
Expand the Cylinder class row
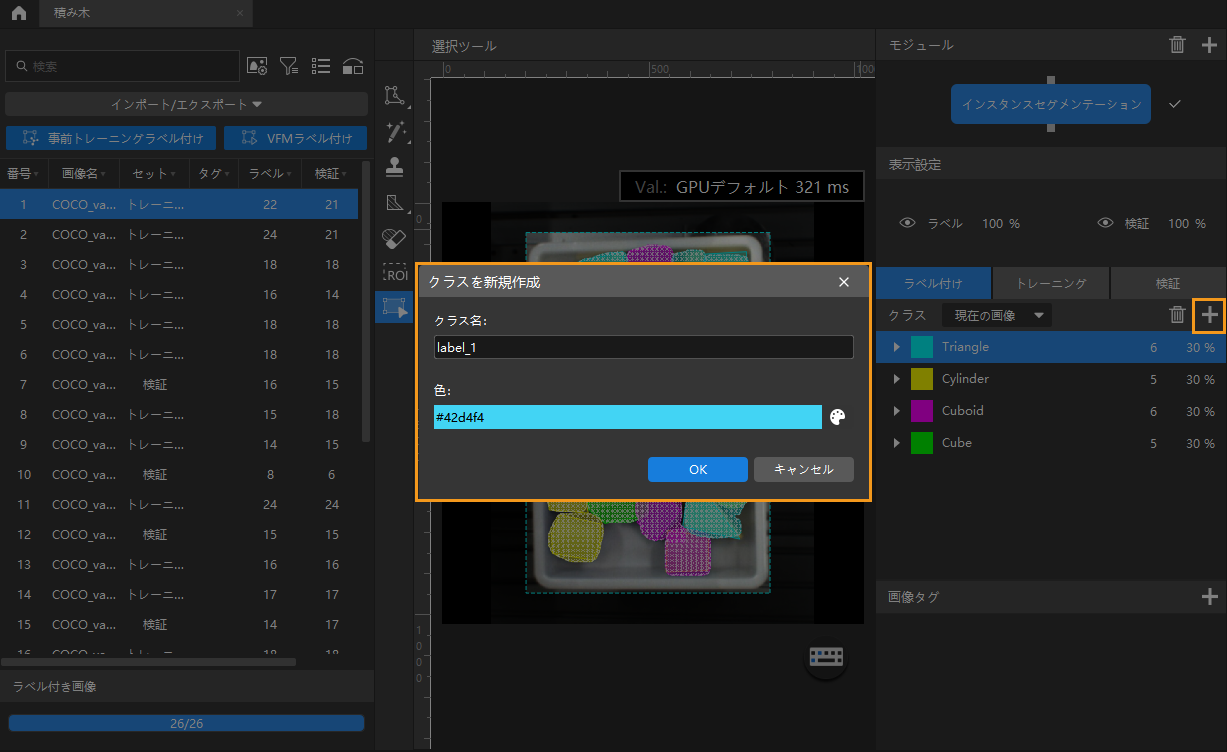click(x=896, y=379)
